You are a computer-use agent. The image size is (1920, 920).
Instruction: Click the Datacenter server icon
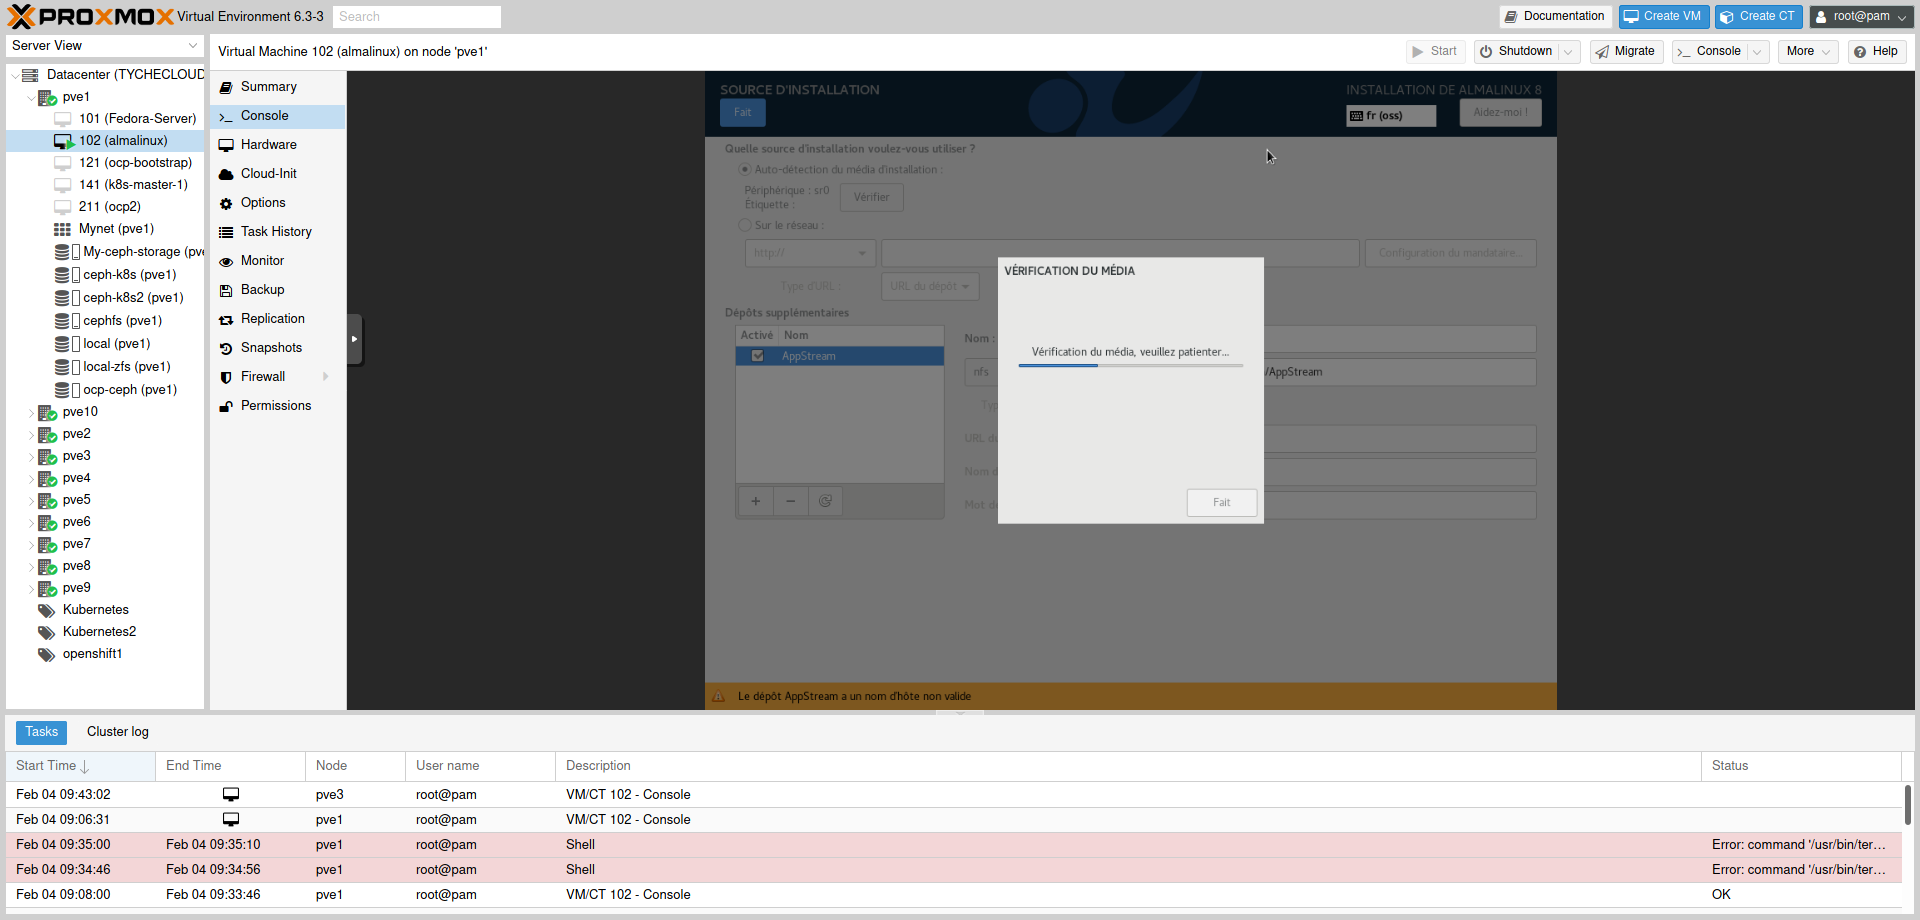tap(30, 75)
